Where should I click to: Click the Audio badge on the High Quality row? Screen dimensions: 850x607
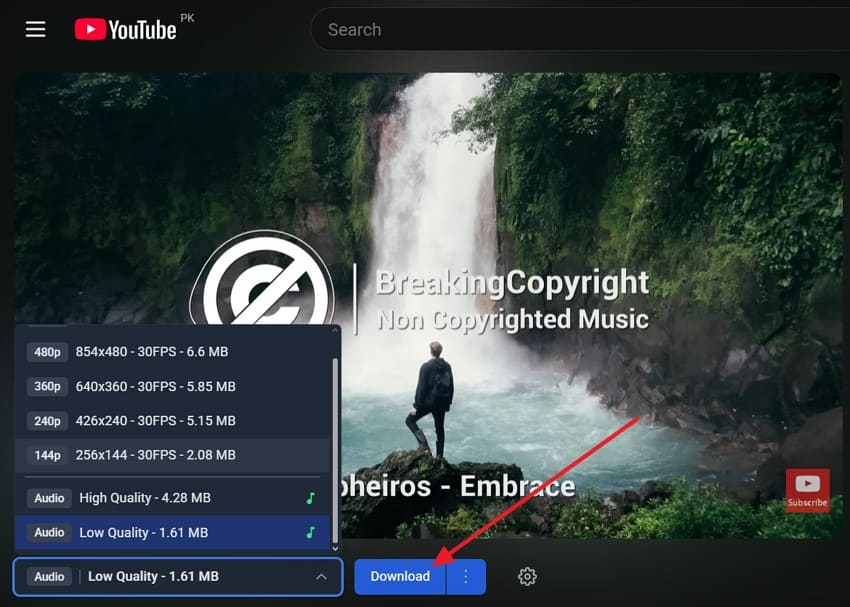click(48, 497)
